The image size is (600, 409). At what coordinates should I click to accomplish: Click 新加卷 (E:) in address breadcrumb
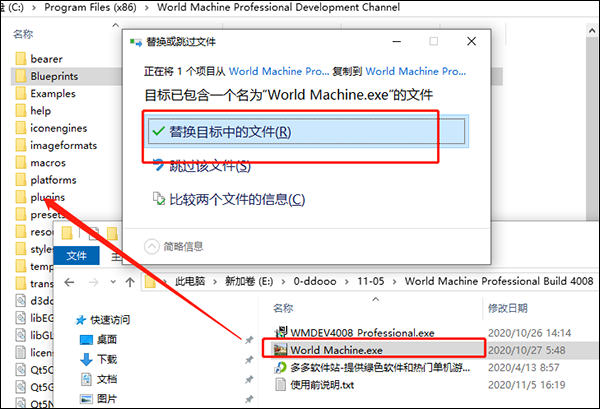pyautogui.click(x=249, y=282)
